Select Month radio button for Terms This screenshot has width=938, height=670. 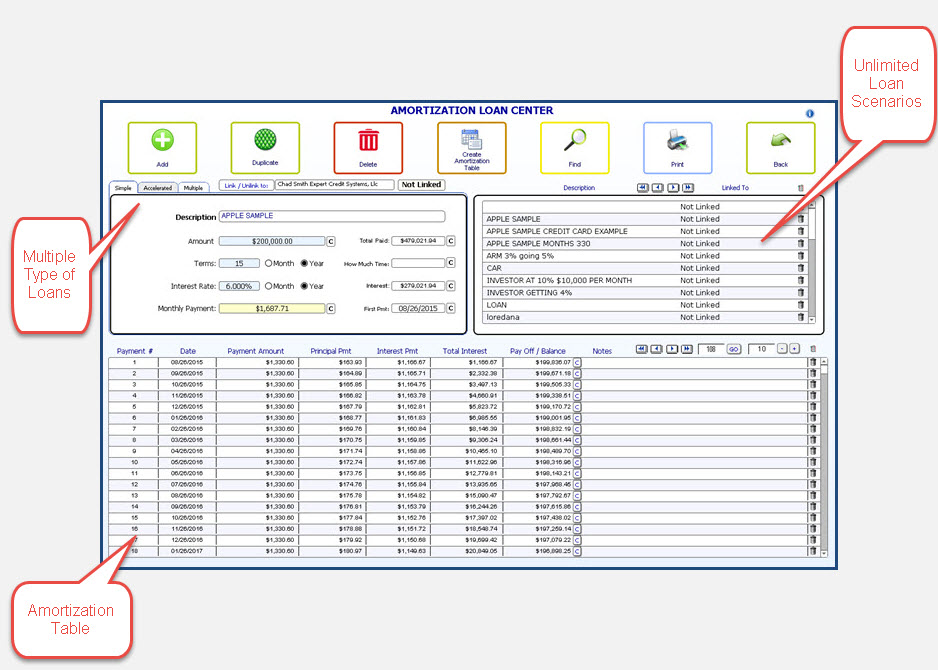[x=269, y=263]
